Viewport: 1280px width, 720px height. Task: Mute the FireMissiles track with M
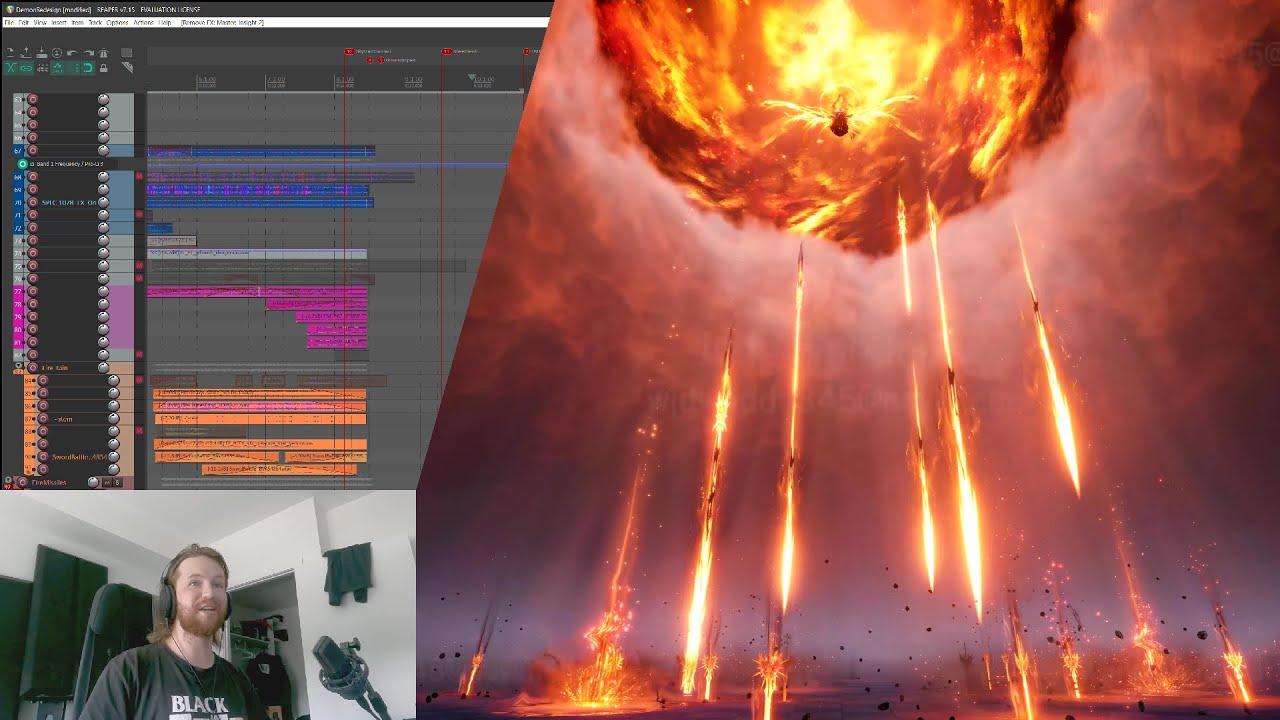(x=107, y=482)
